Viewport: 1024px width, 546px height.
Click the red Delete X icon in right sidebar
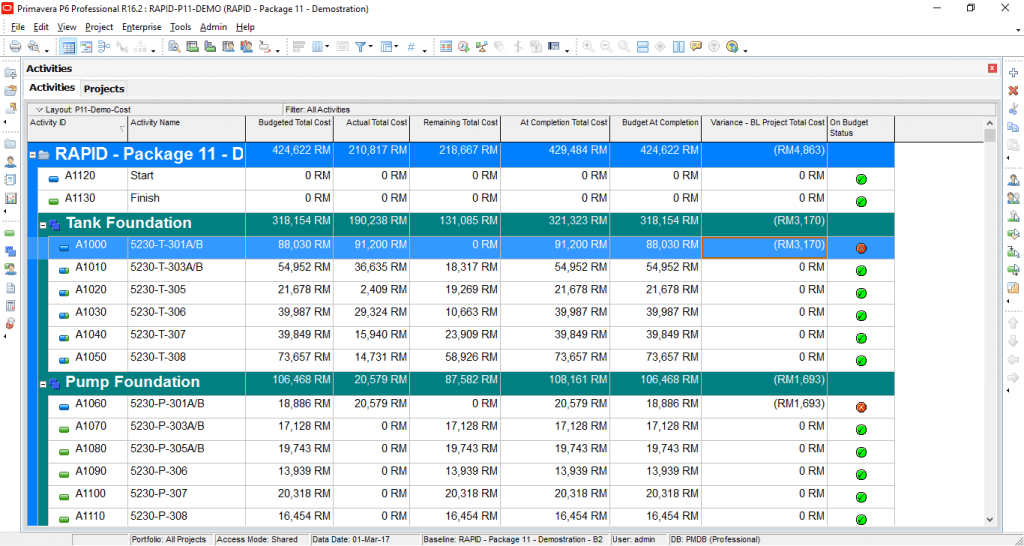click(1014, 90)
